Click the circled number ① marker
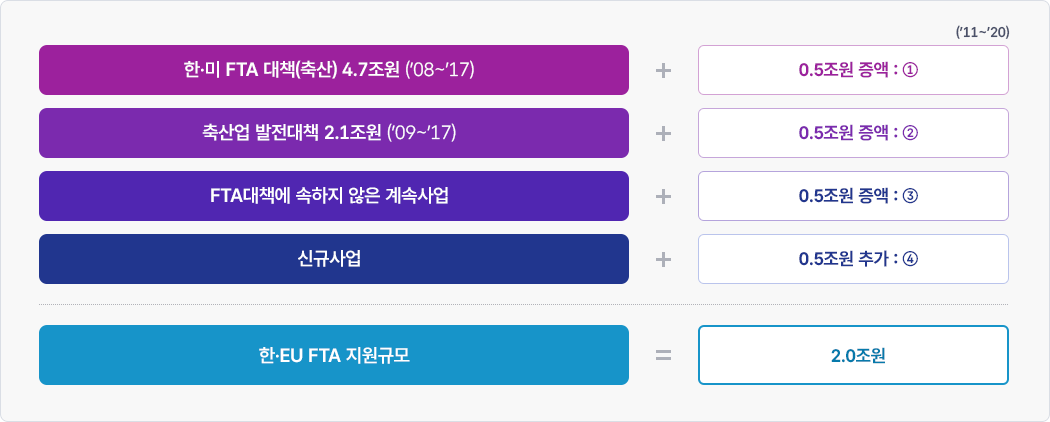1050x422 pixels. point(910,71)
